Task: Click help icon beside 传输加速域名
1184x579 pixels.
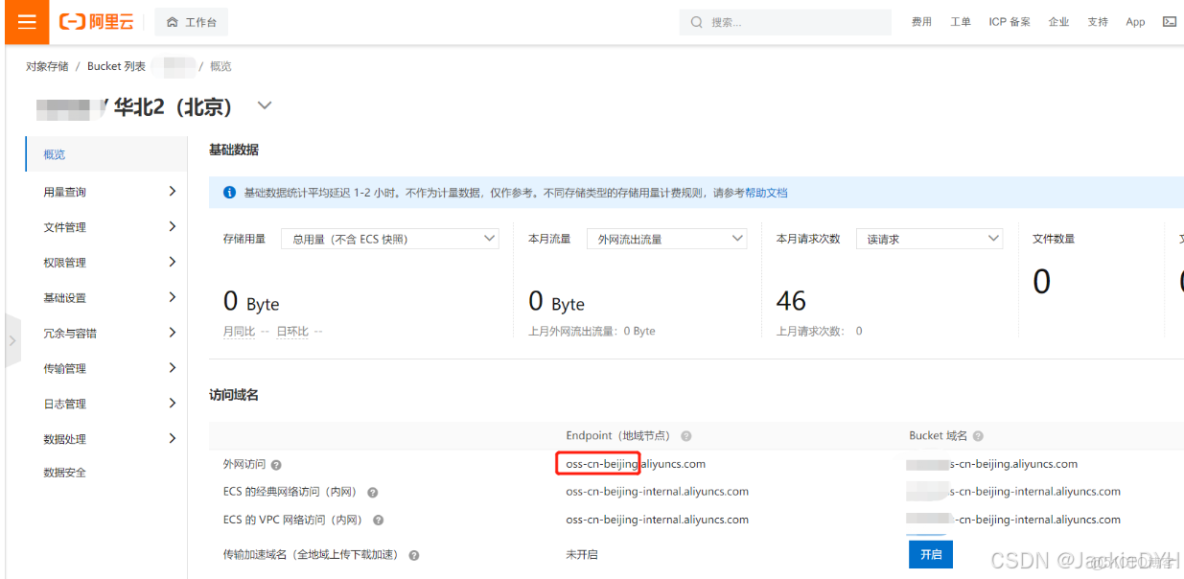Action: click(x=413, y=554)
